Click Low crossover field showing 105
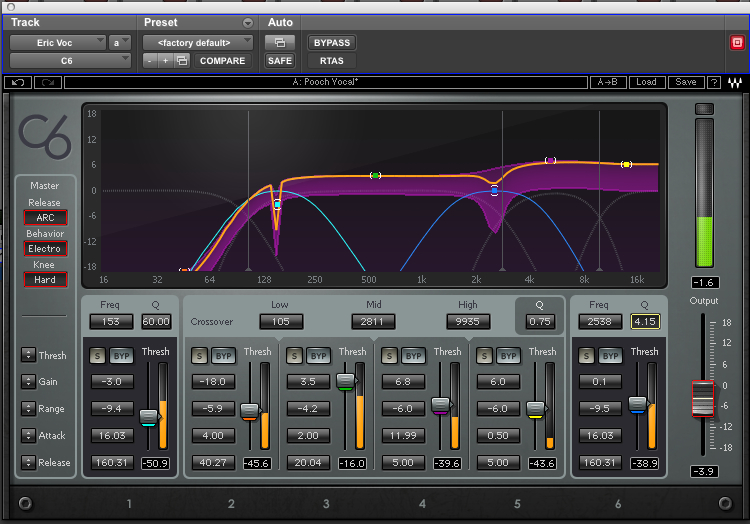Image resolution: width=750 pixels, height=524 pixels. [281, 322]
